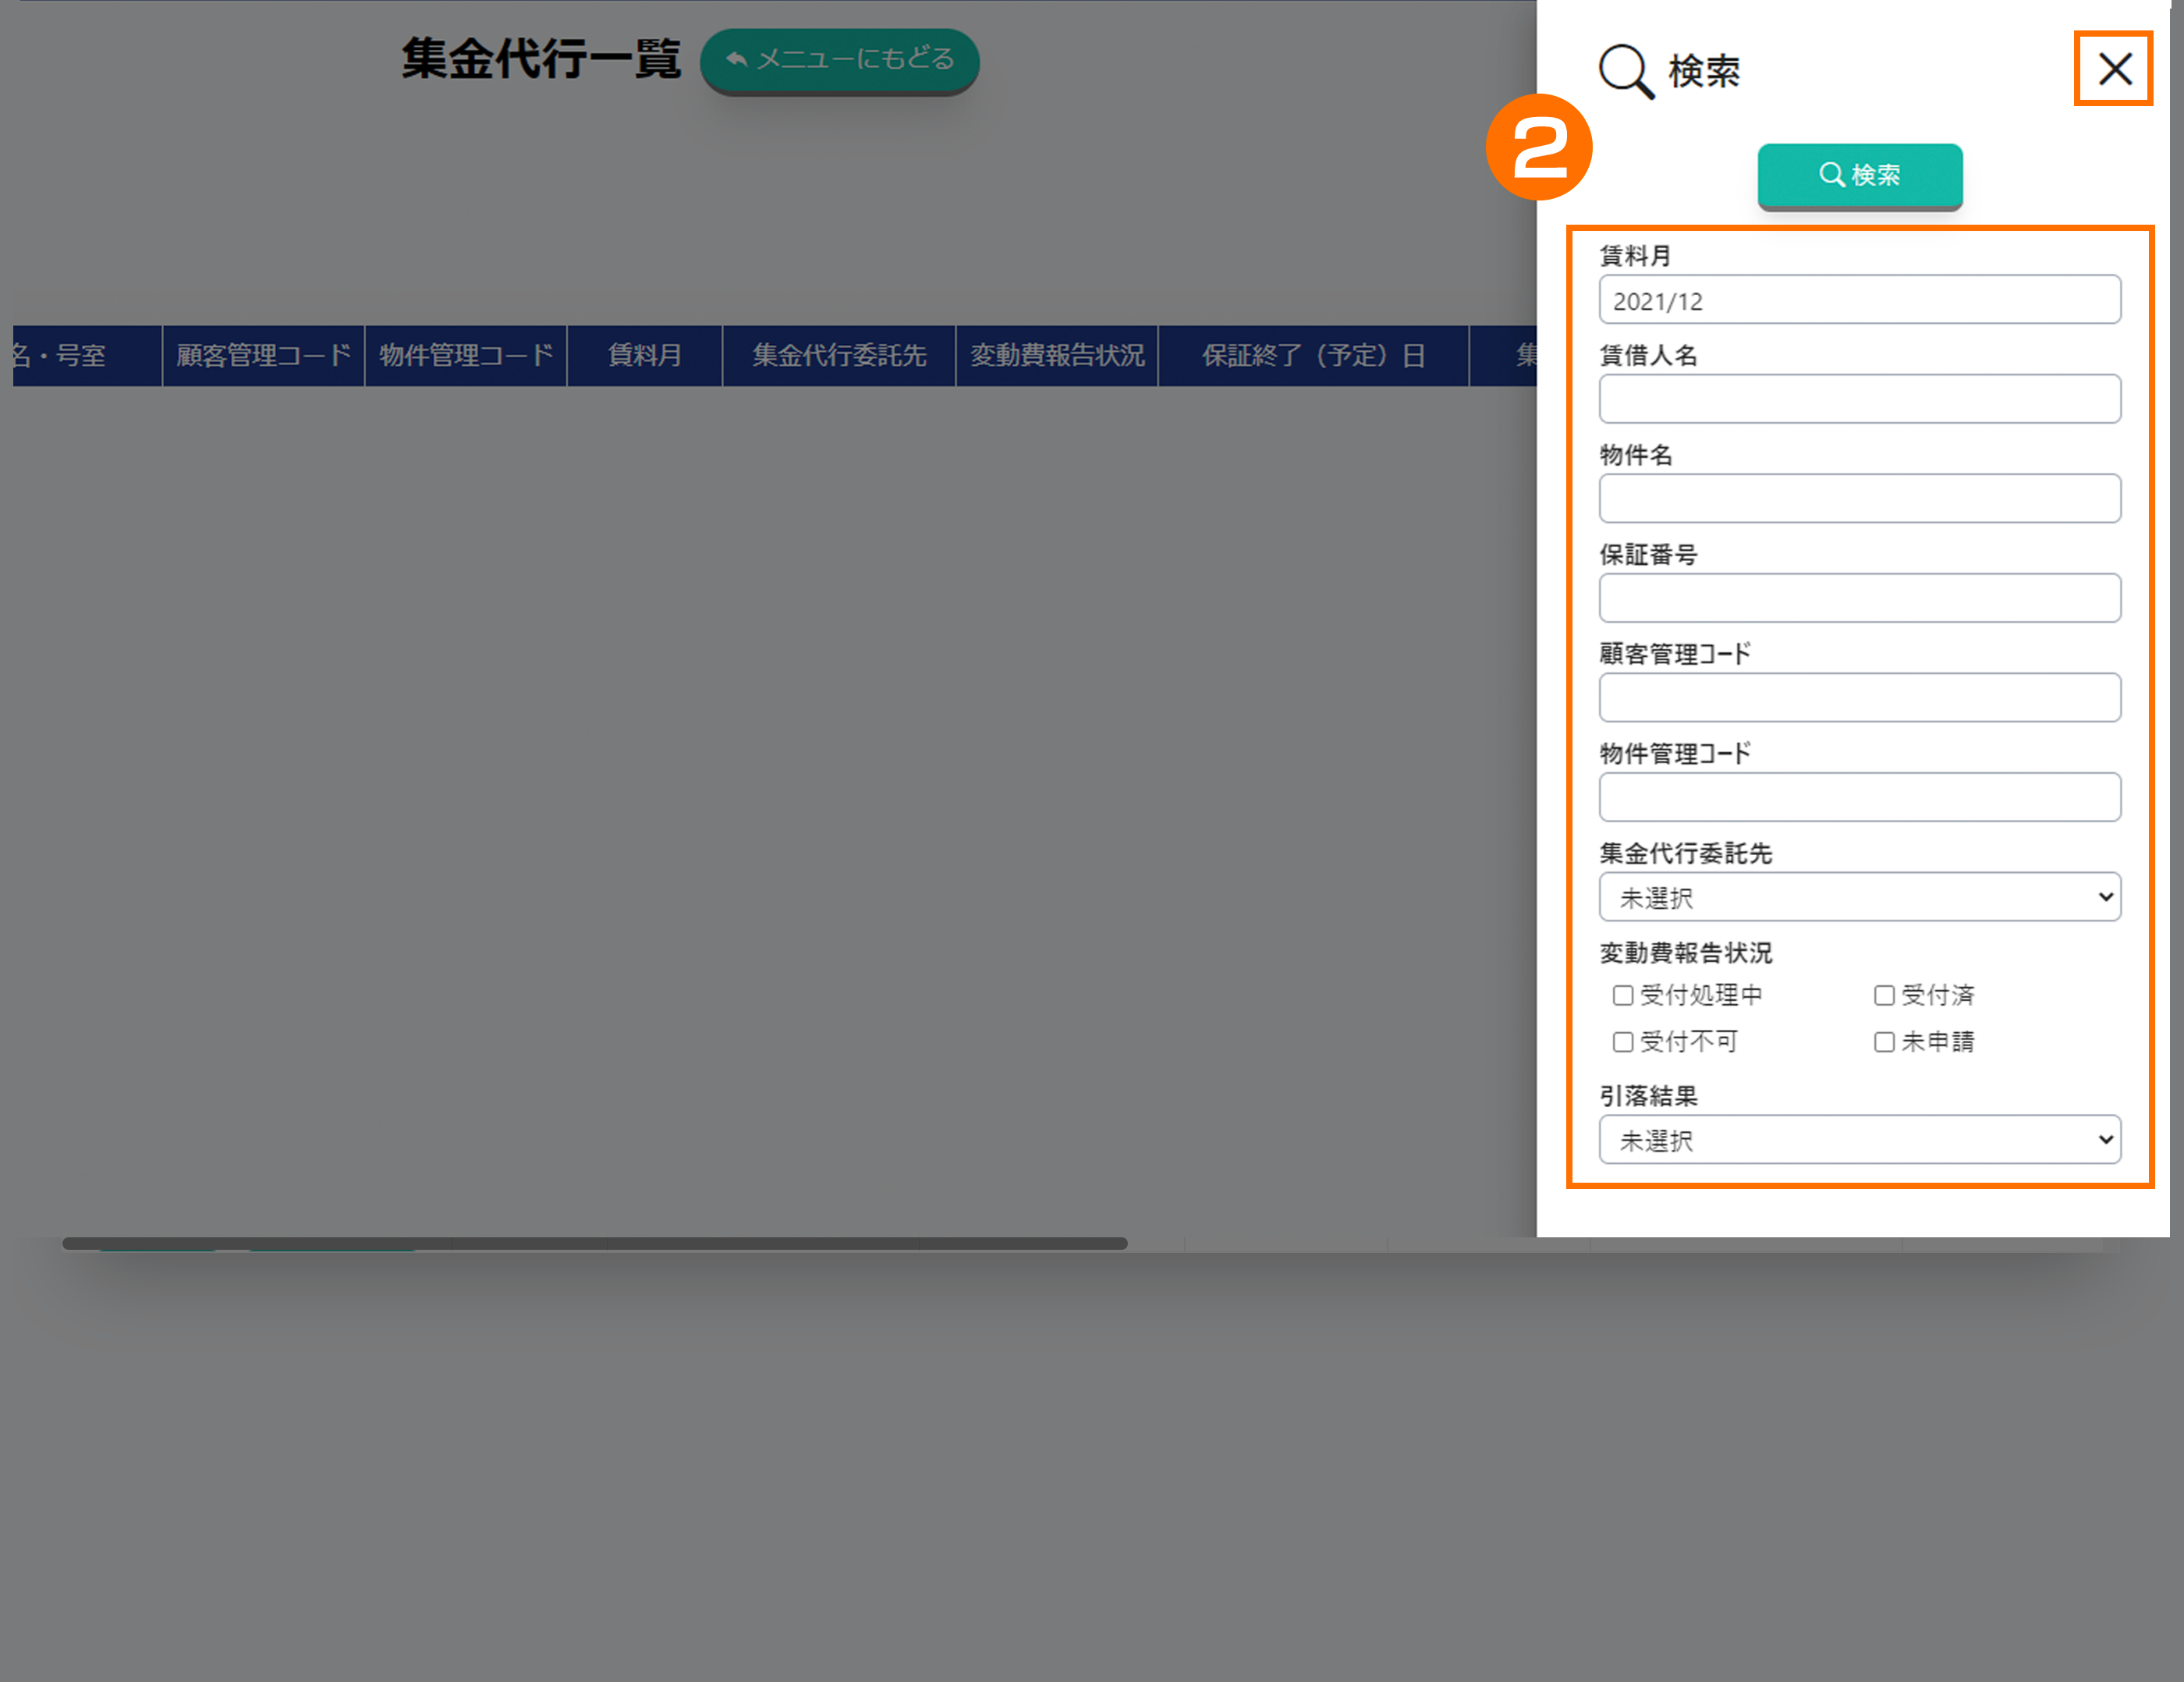Click the horizontal scrollbar below the table
Viewport: 2184px width, 1682px height.
coord(595,1243)
